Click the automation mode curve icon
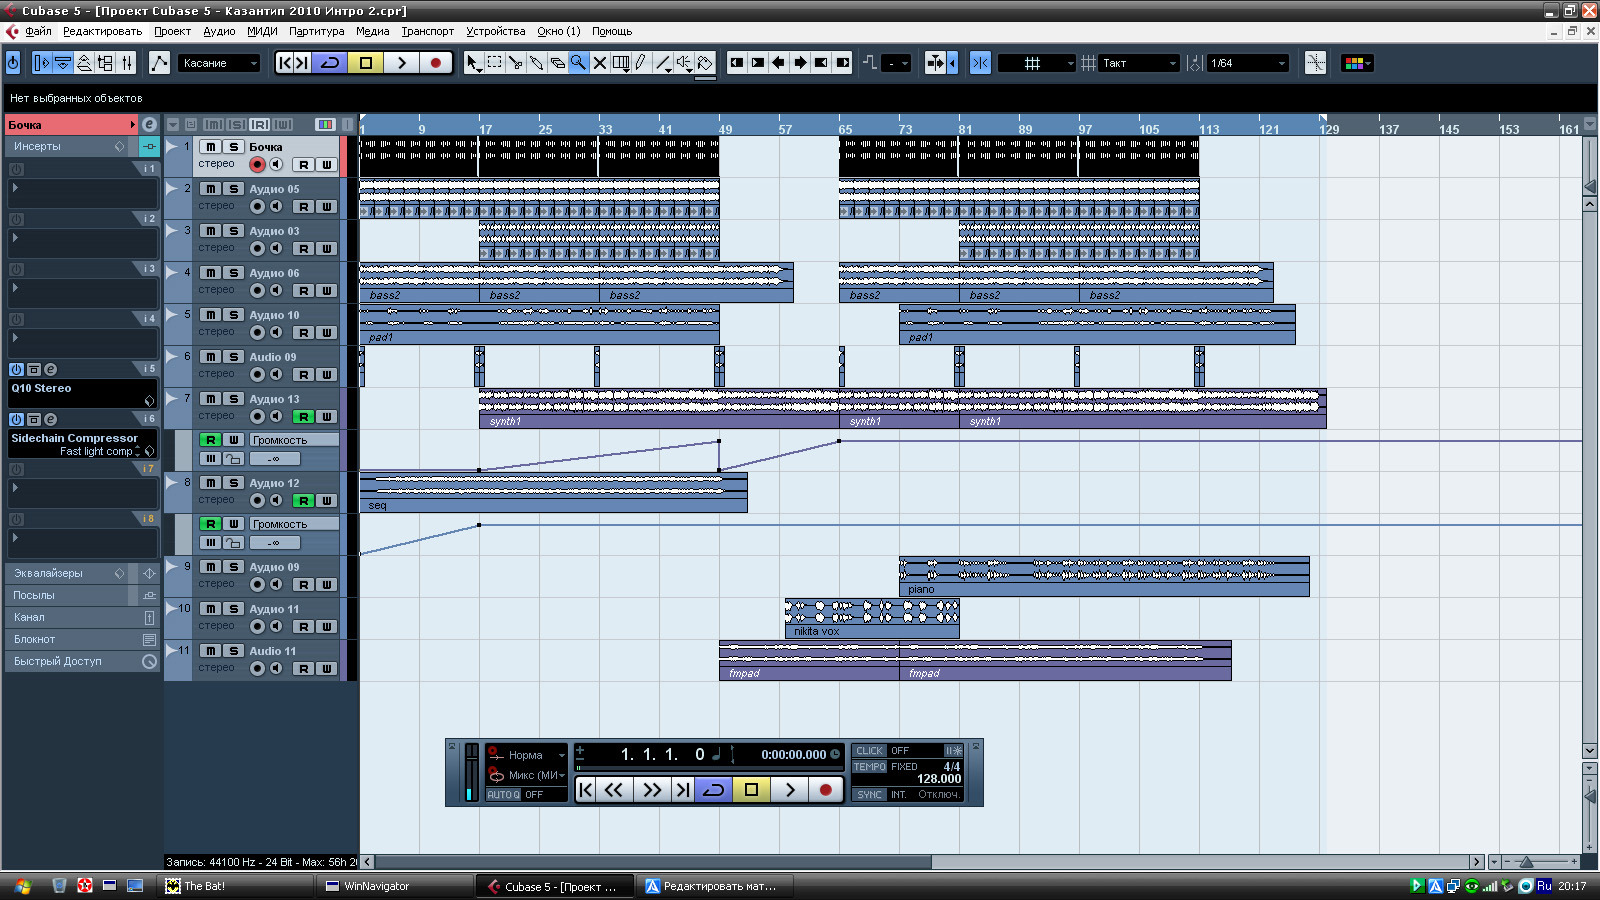 pyautogui.click(x=159, y=63)
